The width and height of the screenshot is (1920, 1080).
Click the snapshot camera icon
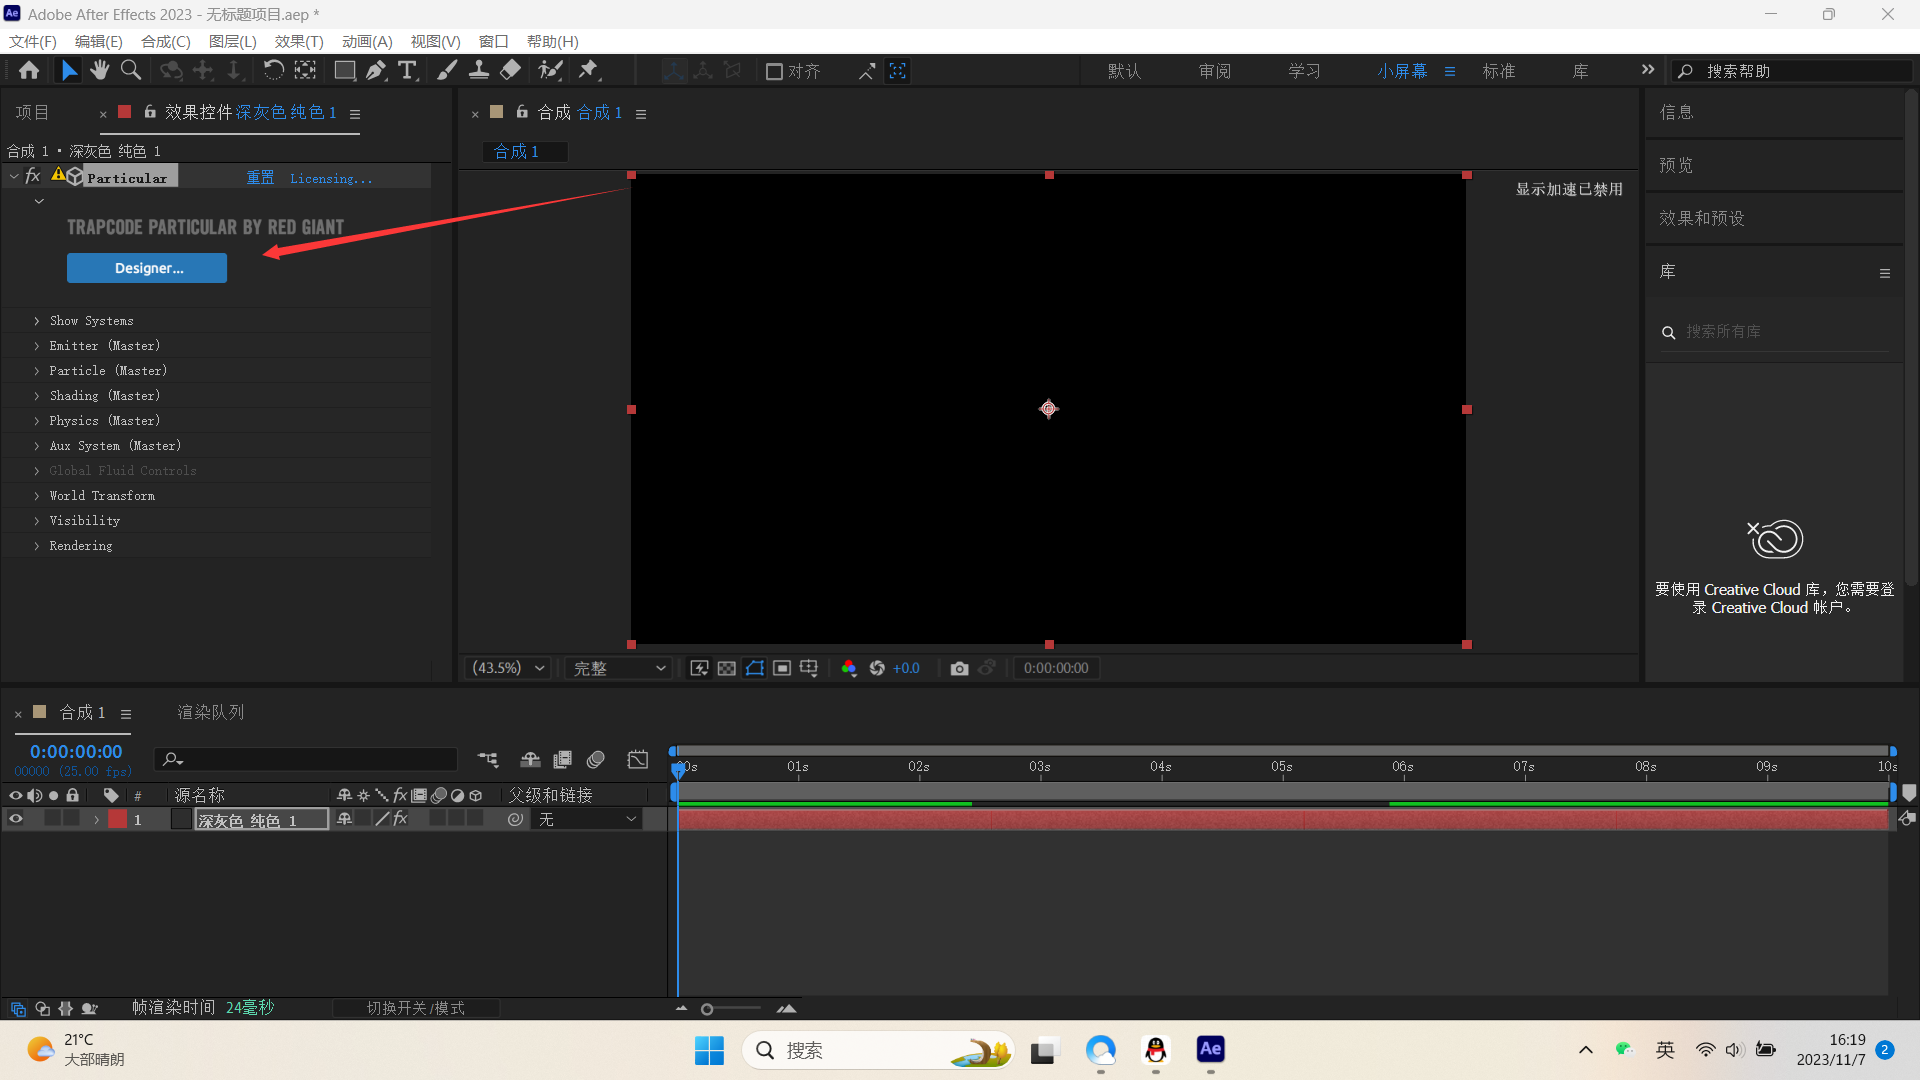pos(959,668)
